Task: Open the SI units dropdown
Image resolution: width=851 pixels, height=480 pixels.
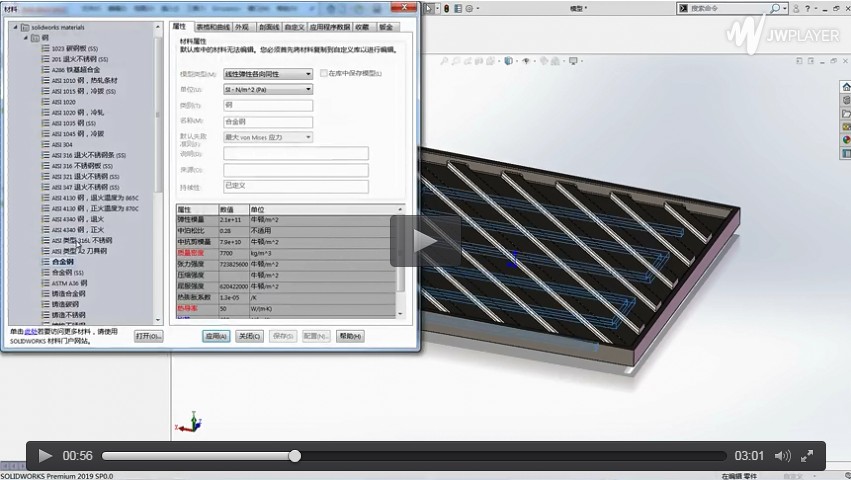Action: 307,89
